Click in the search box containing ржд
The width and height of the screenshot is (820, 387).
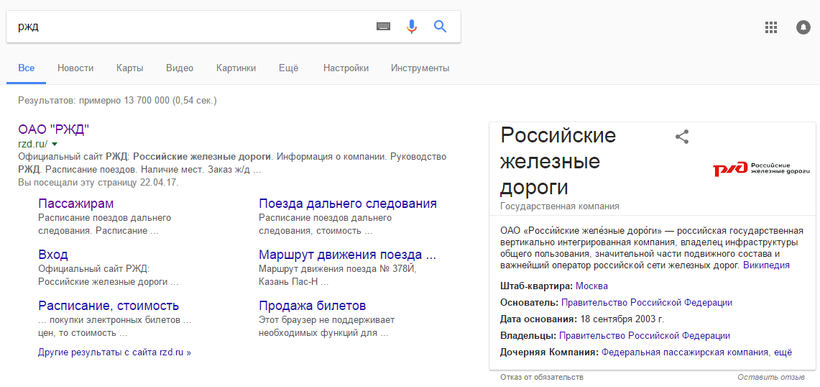point(188,27)
